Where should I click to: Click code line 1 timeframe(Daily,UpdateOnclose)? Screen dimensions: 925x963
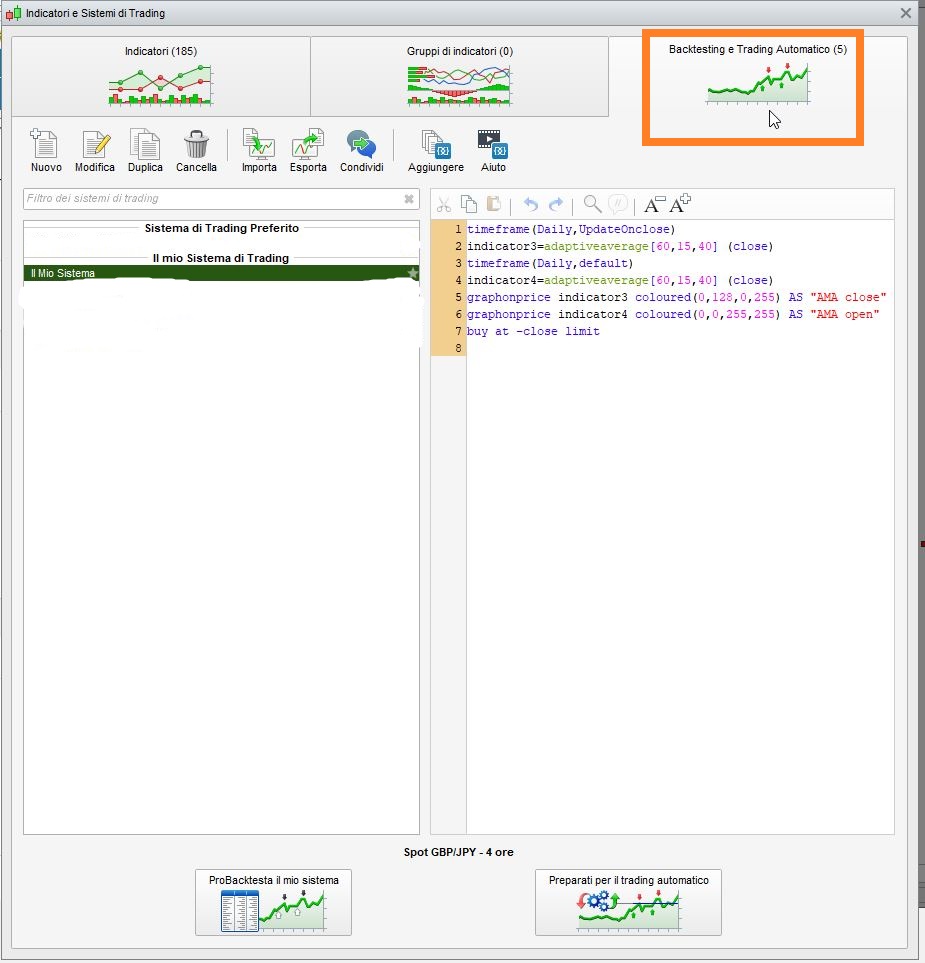(x=571, y=229)
